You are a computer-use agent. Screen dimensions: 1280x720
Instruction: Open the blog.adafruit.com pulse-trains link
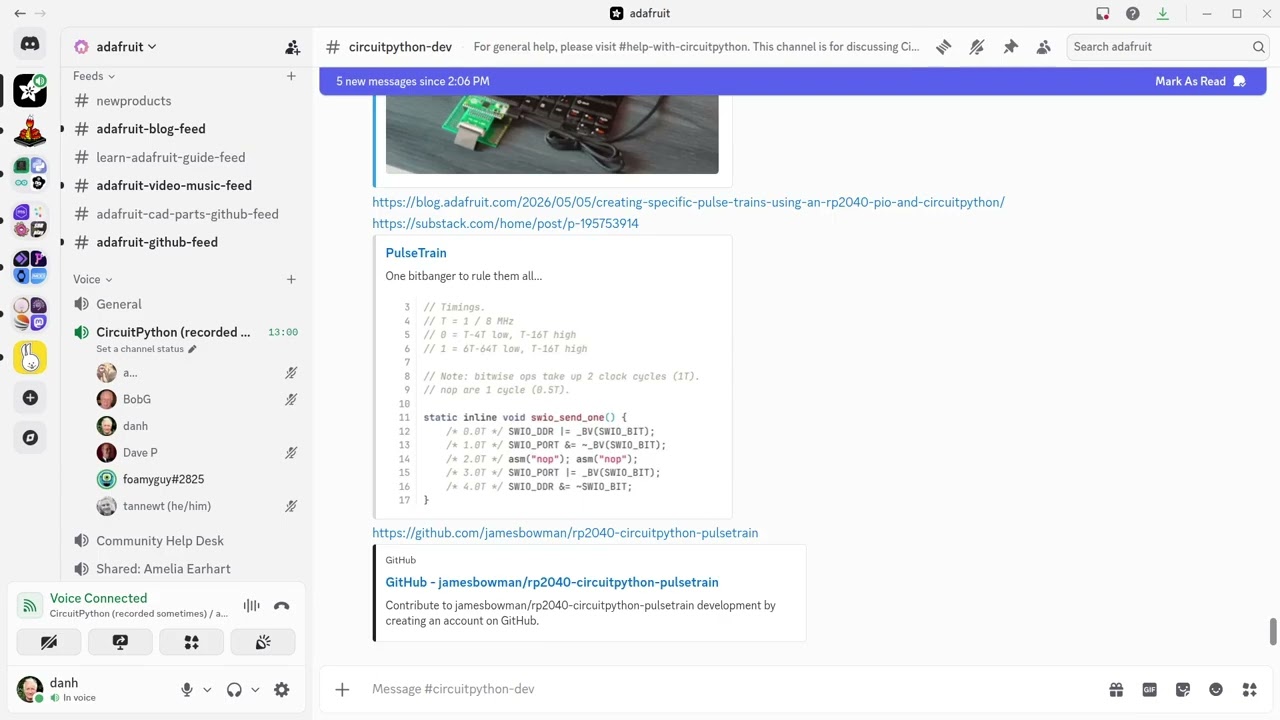(x=688, y=202)
